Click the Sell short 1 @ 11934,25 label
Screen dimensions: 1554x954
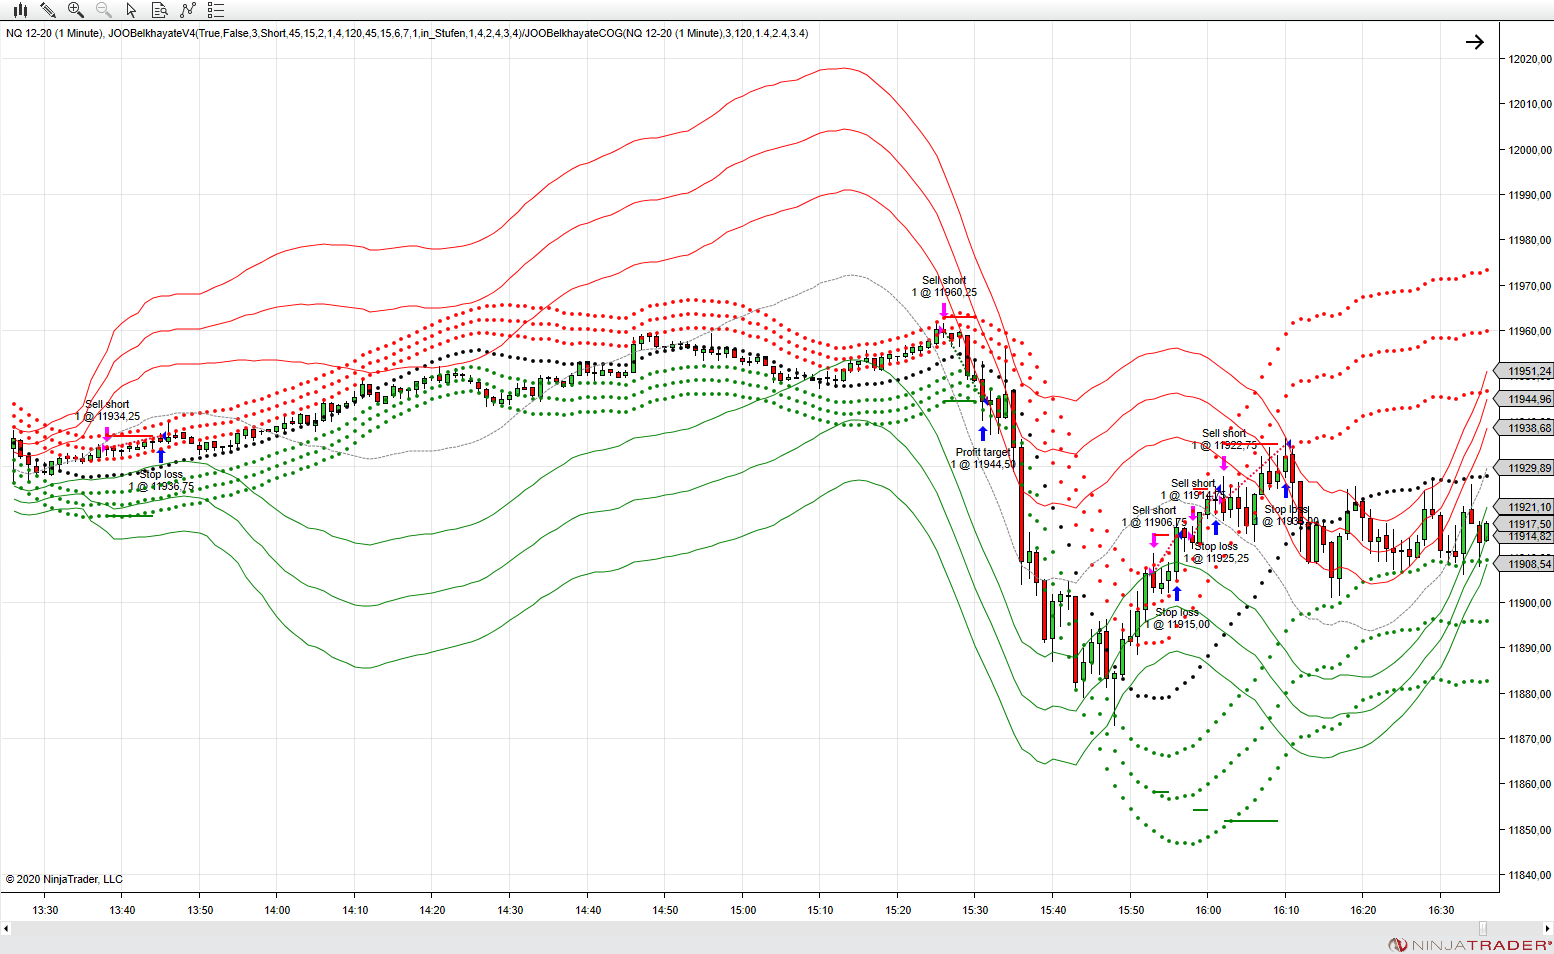point(108,410)
